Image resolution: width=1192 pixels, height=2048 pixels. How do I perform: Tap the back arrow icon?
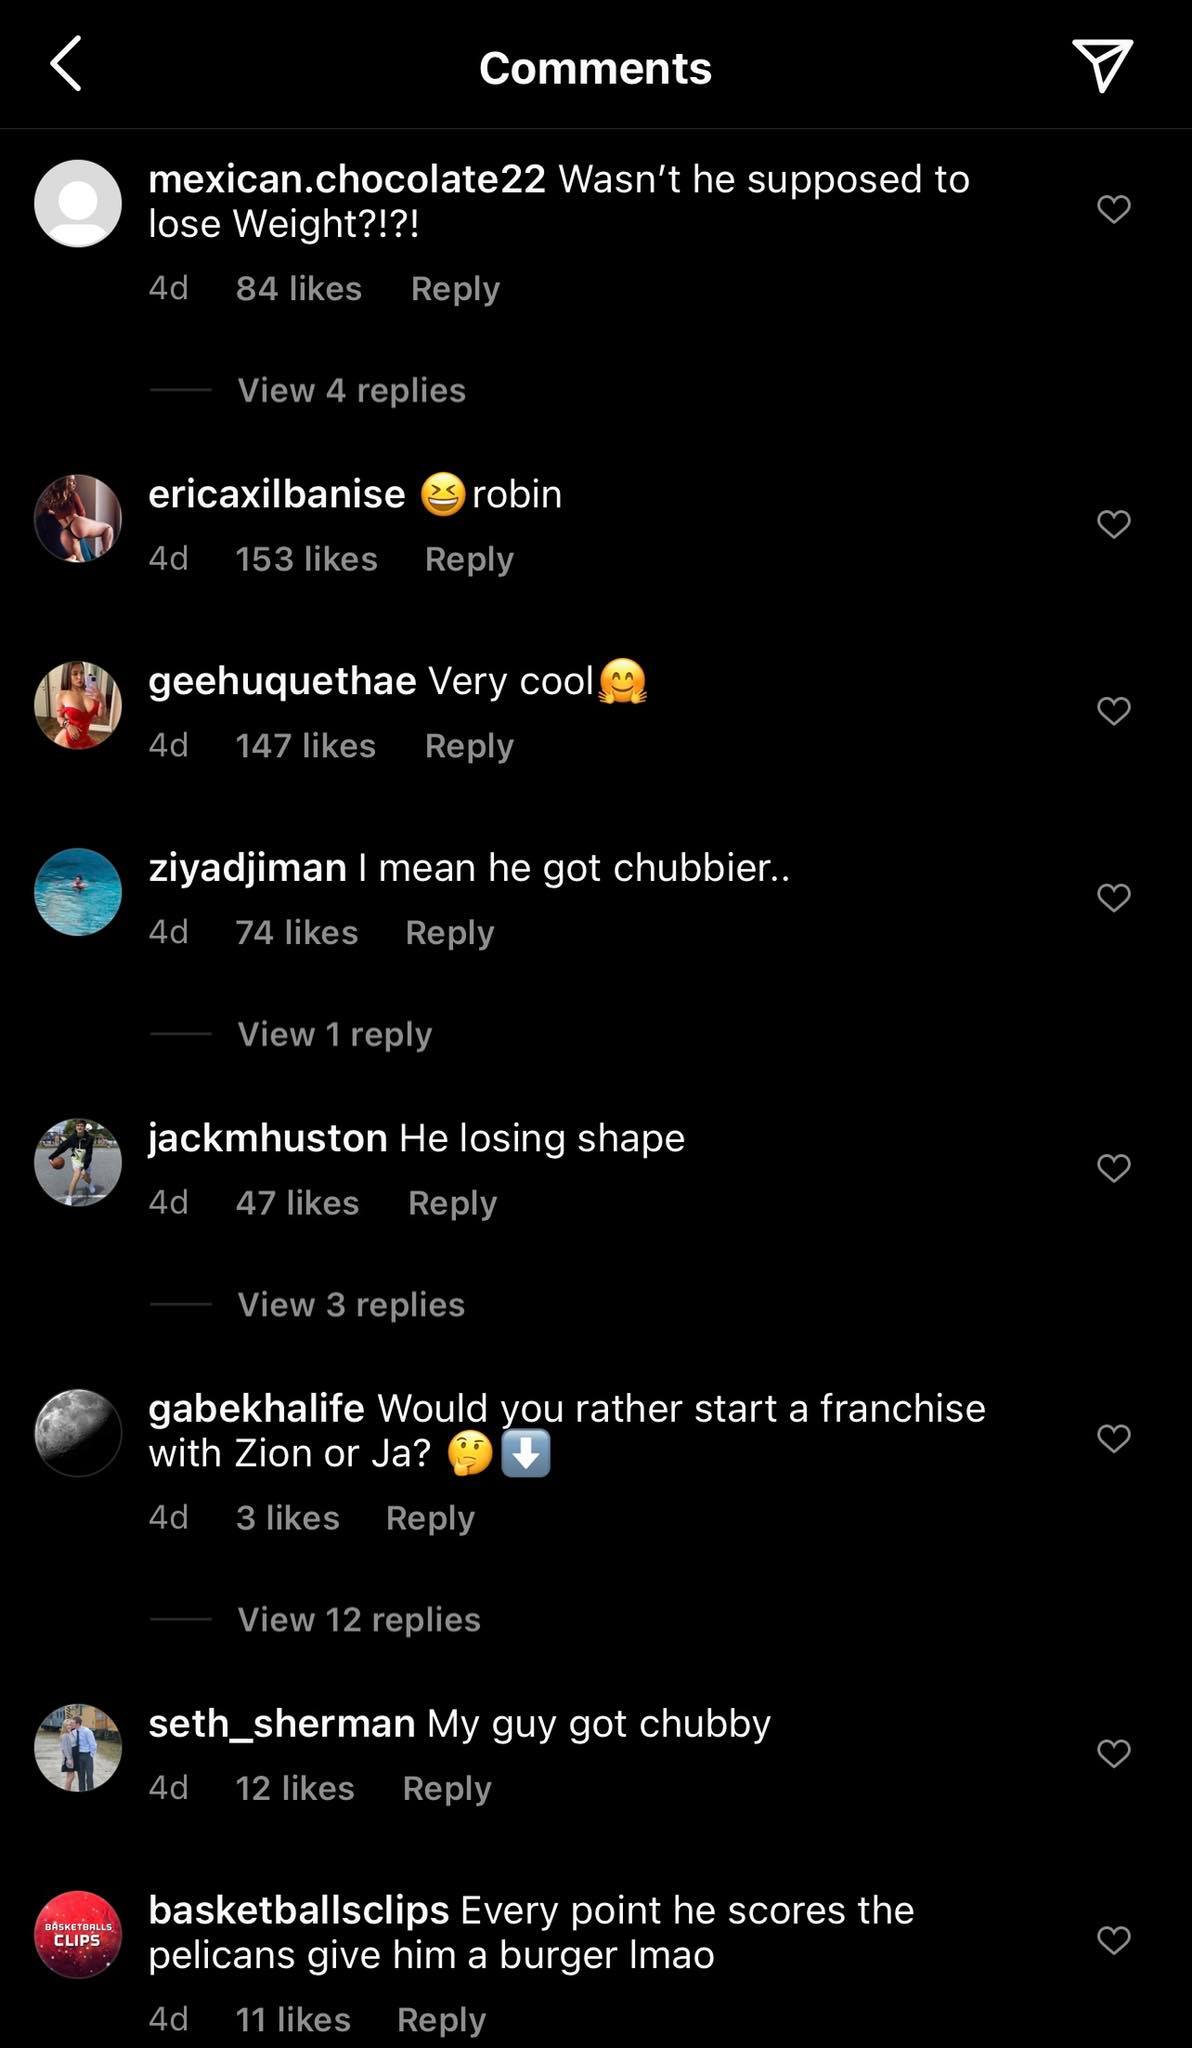coord(66,65)
